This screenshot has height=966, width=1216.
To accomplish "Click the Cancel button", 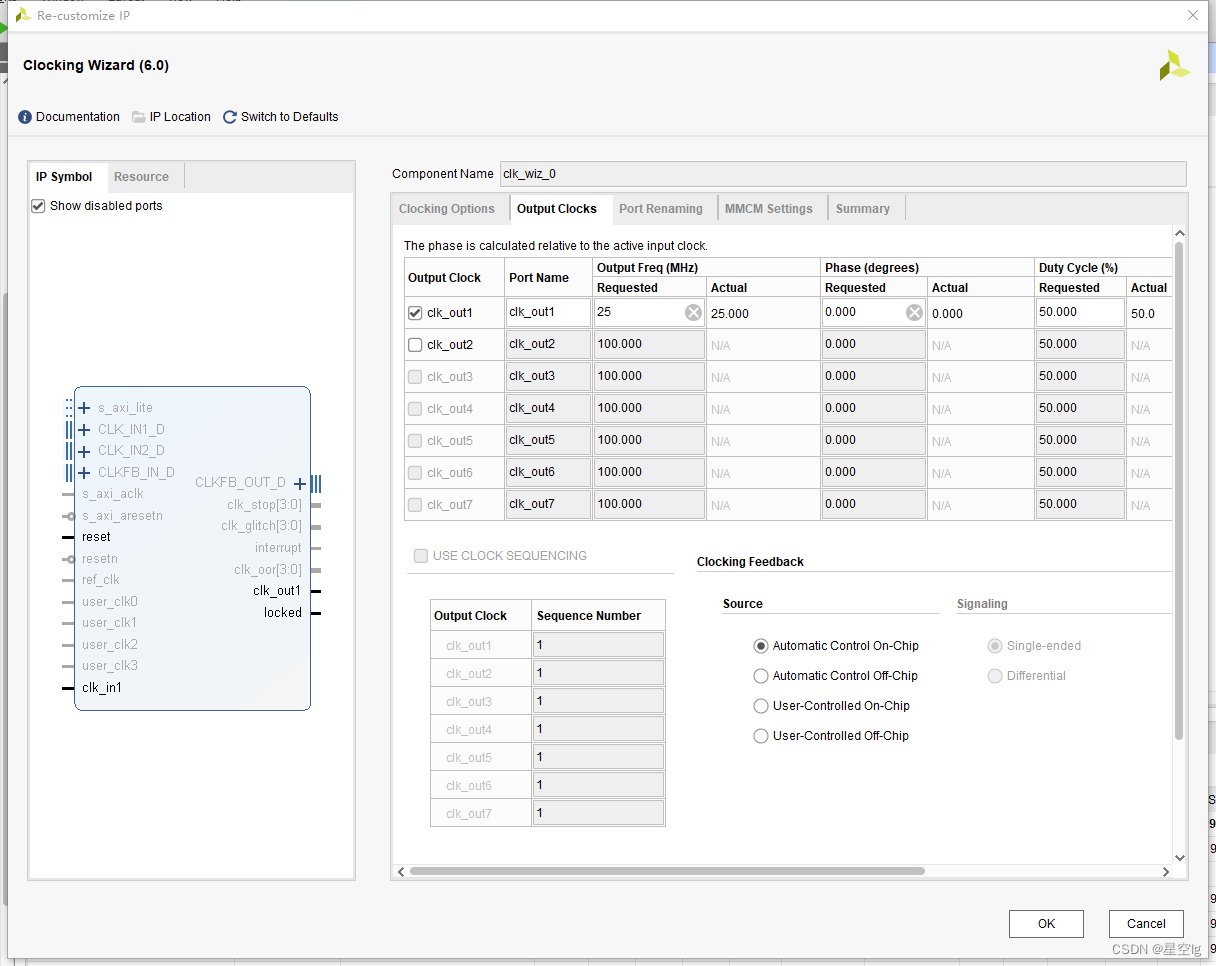I will point(1146,924).
